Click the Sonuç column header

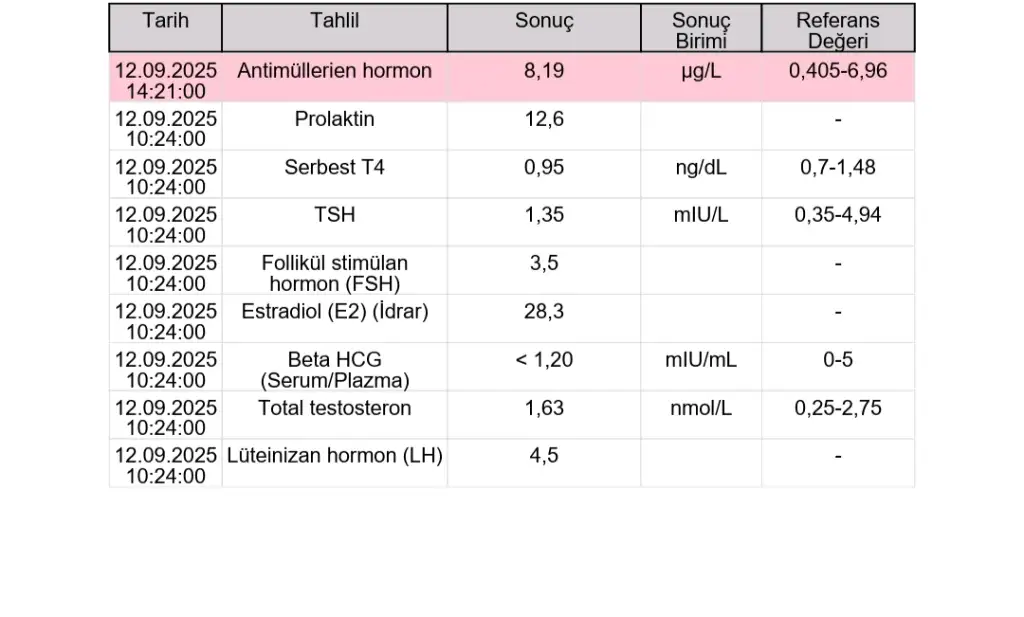tap(544, 21)
